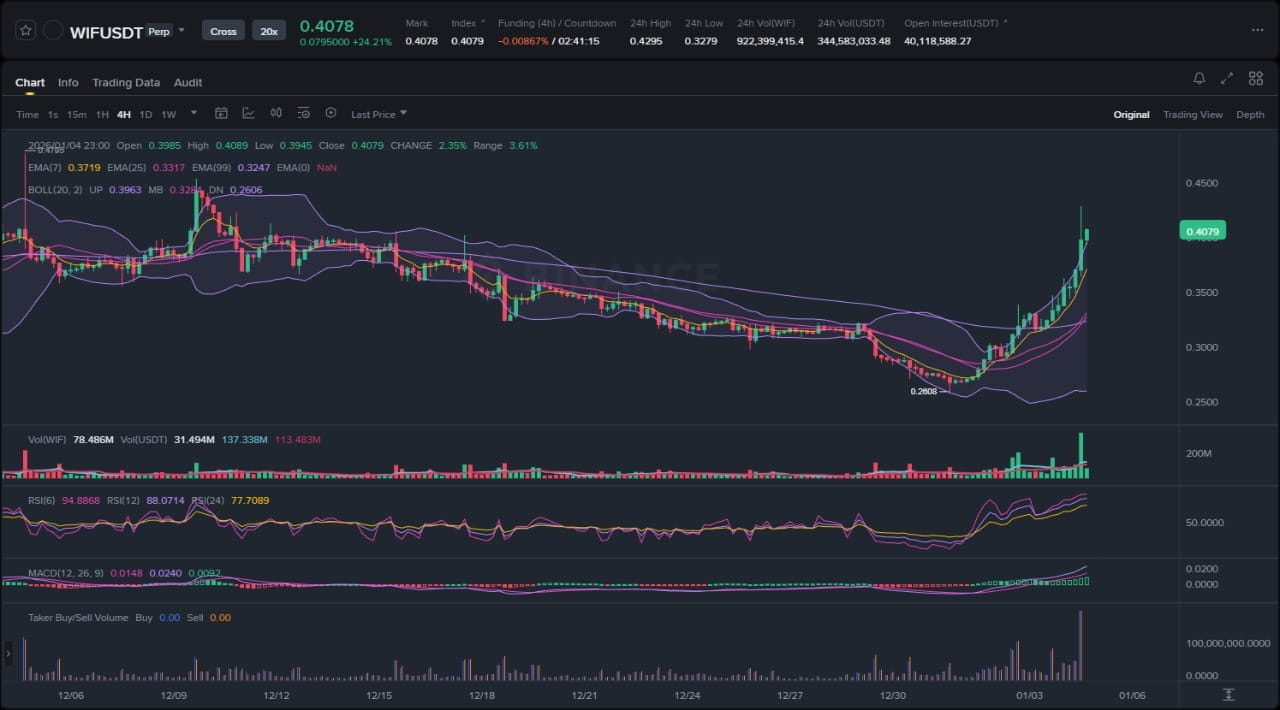This screenshot has height=710, width=1280.
Task: Switch to the Original chart view
Action: click(x=1131, y=114)
